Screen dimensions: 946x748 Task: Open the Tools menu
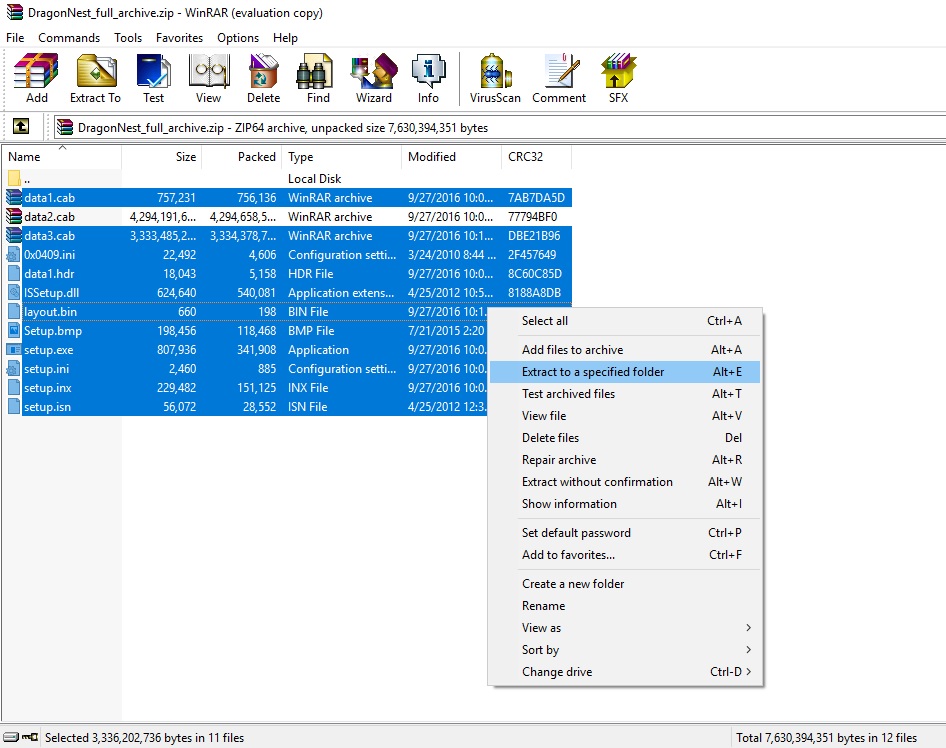[128, 37]
